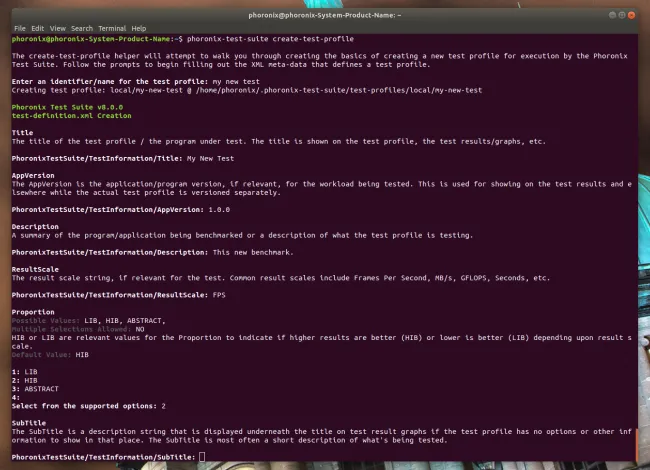The height and width of the screenshot is (470, 650).
Task: Open the Edit menu
Action: click(x=37, y=28)
